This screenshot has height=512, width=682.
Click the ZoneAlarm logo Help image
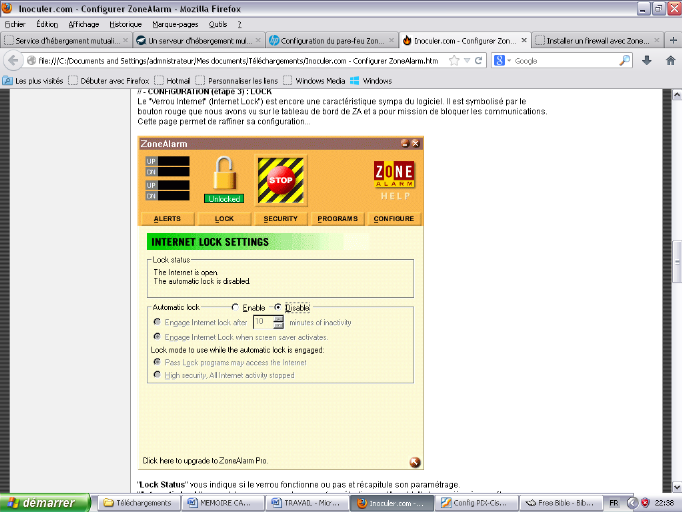coord(394,180)
